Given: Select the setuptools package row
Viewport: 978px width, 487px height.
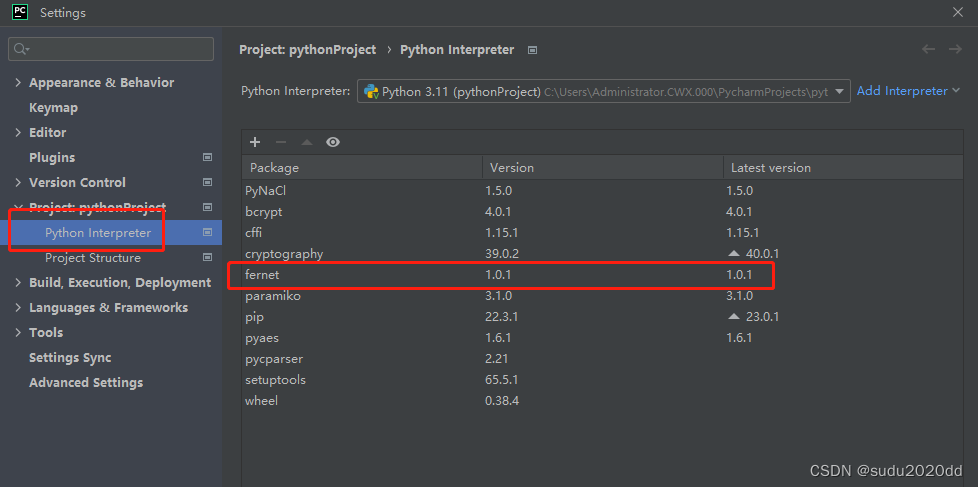Looking at the screenshot, I should point(603,380).
